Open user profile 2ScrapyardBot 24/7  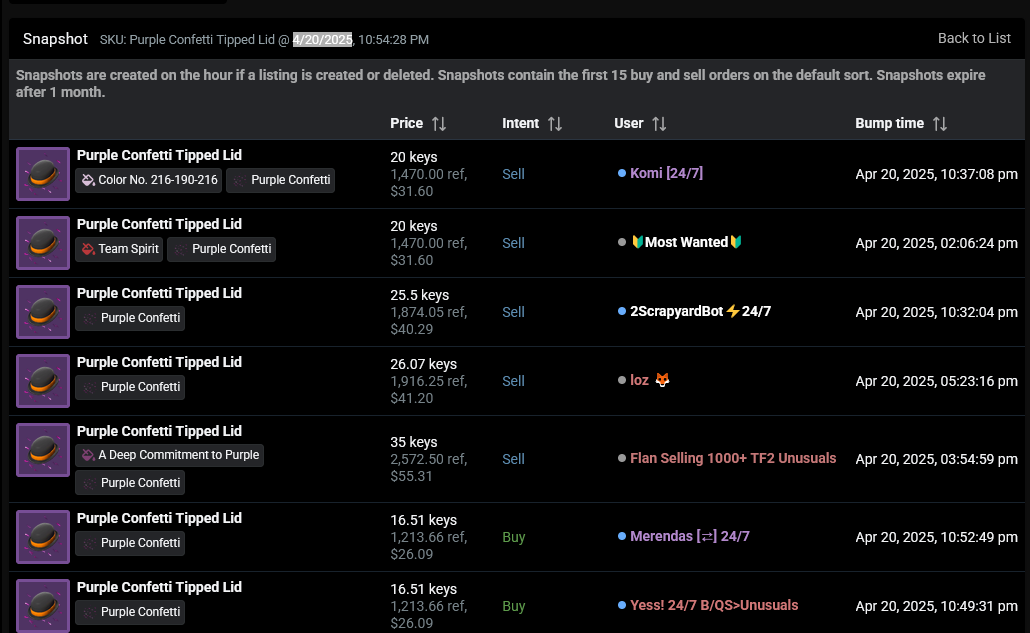point(700,311)
